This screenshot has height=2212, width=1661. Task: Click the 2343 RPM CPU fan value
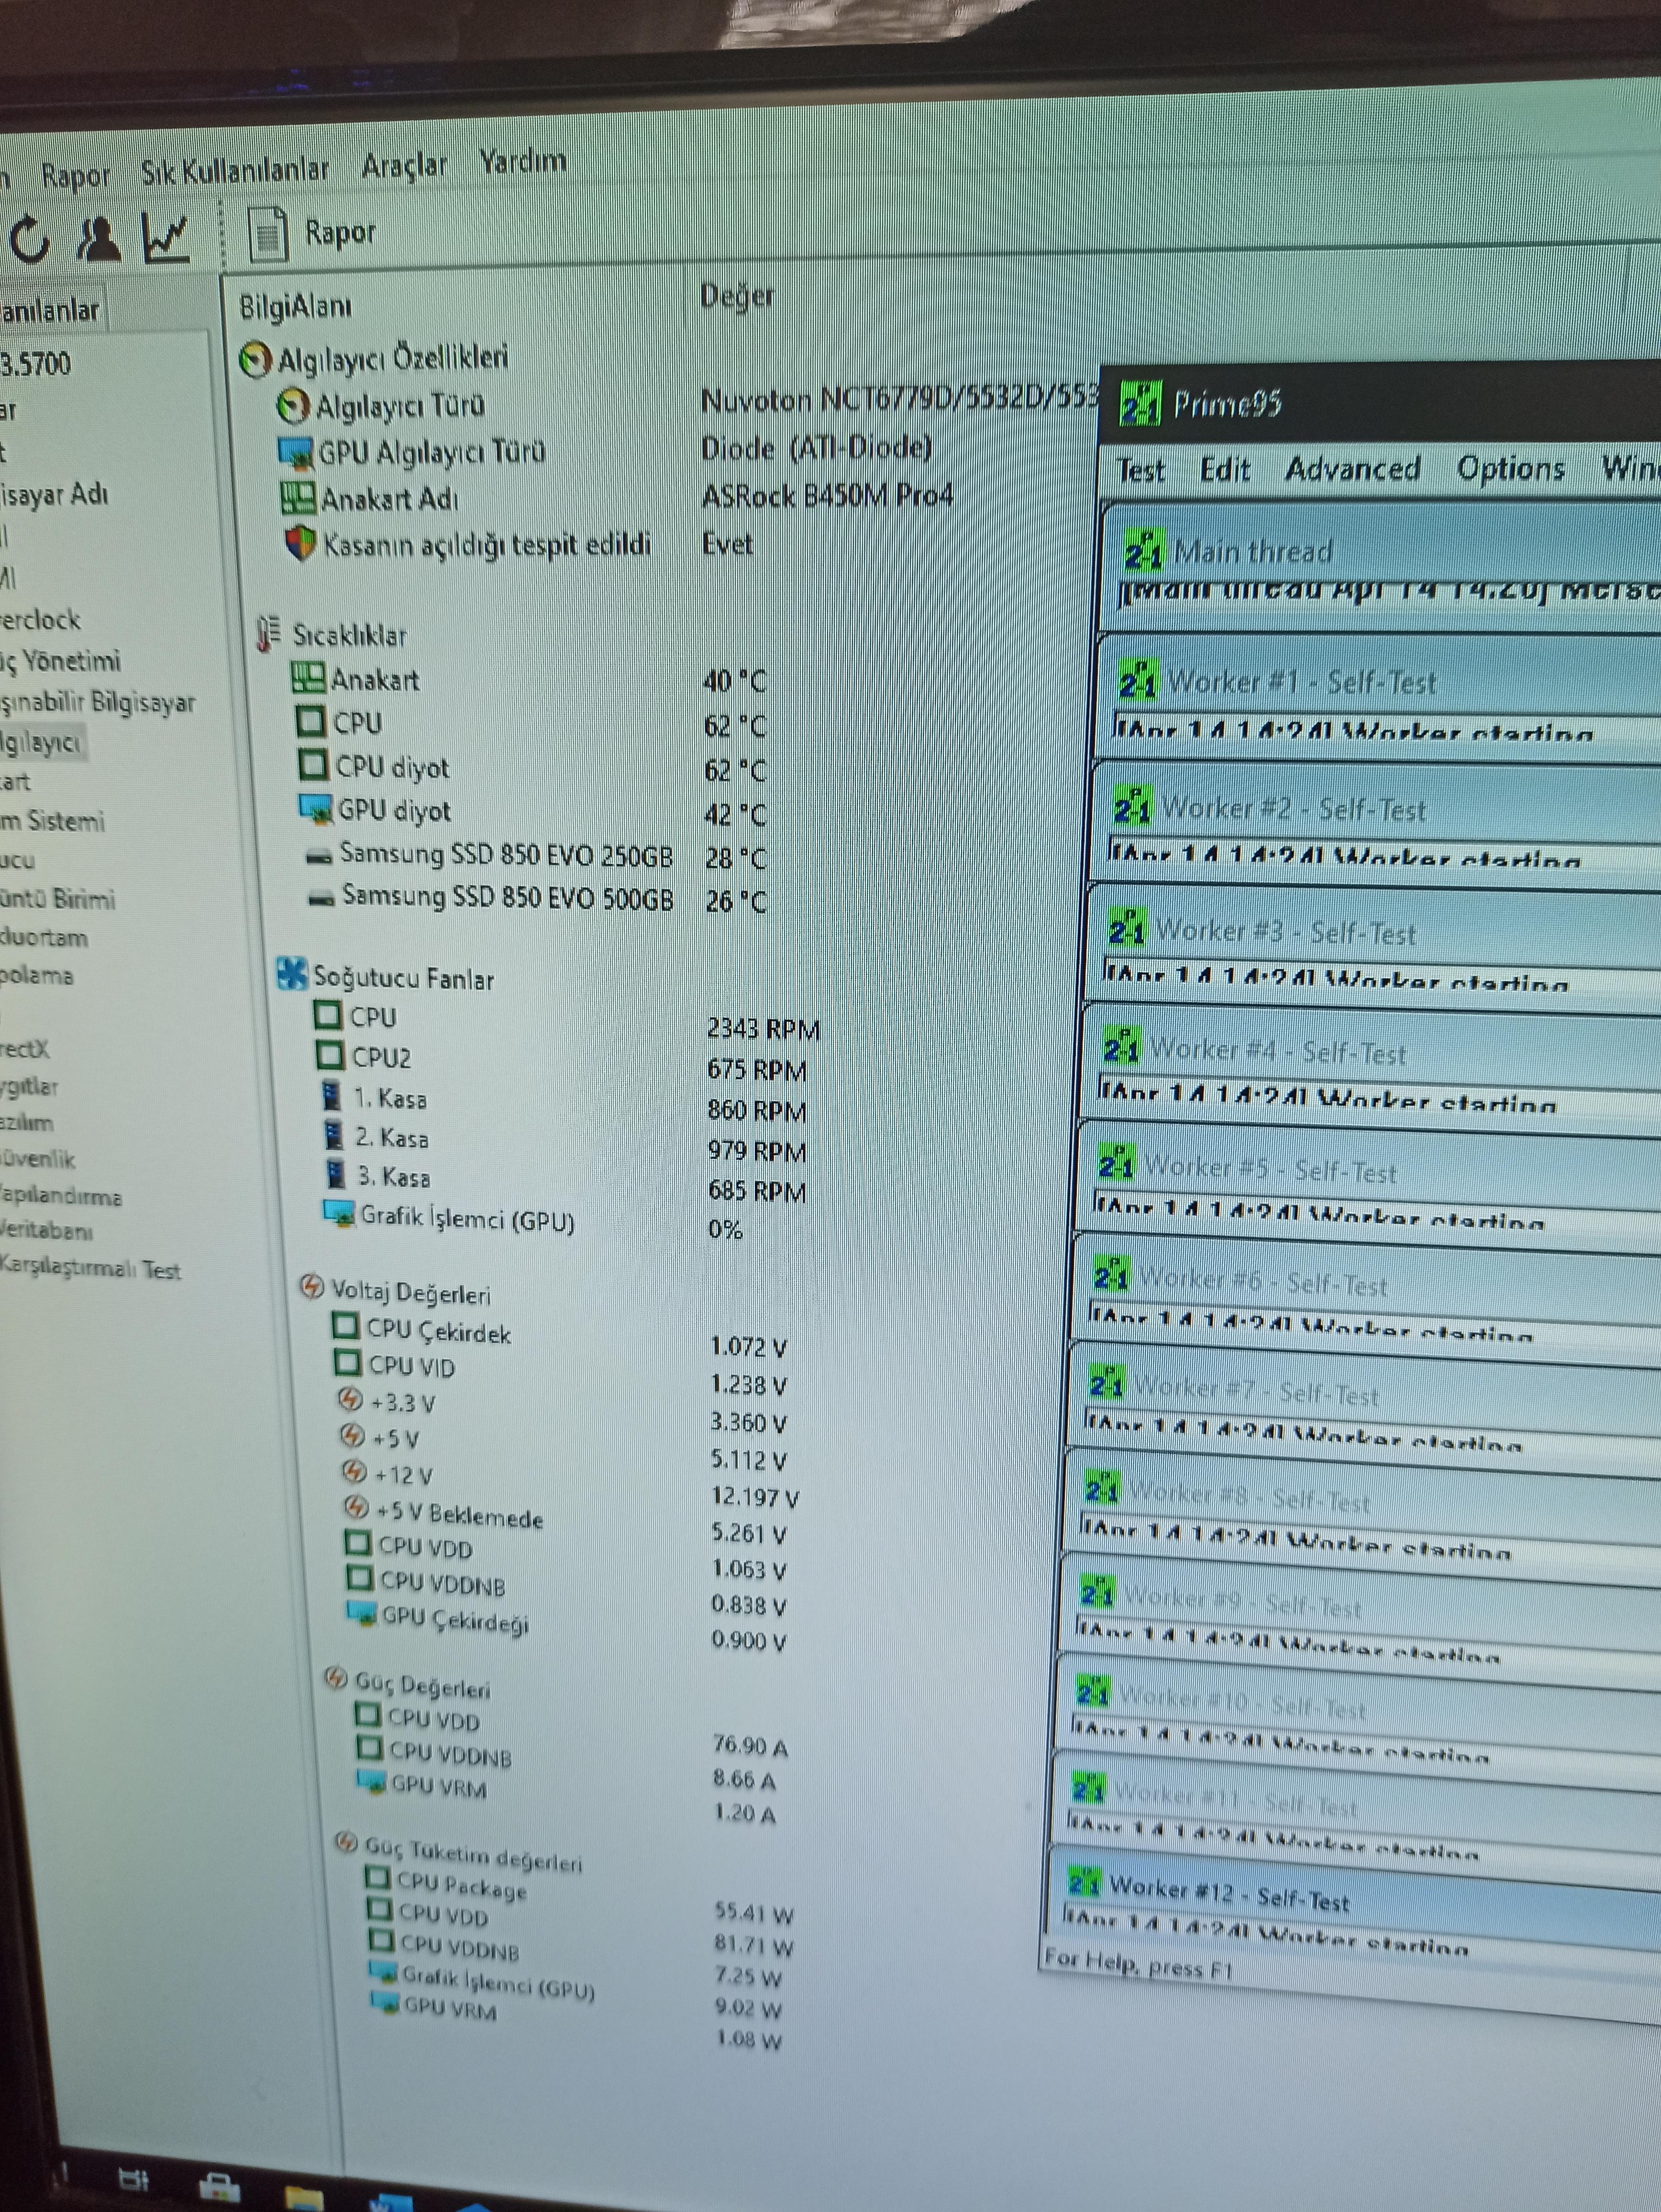[x=763, y=1029]
